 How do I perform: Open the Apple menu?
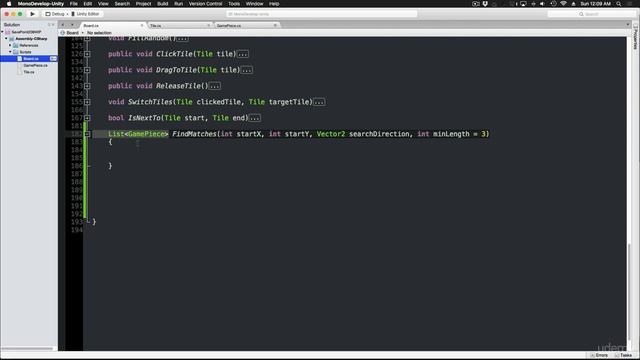click(x=9, y=4)
